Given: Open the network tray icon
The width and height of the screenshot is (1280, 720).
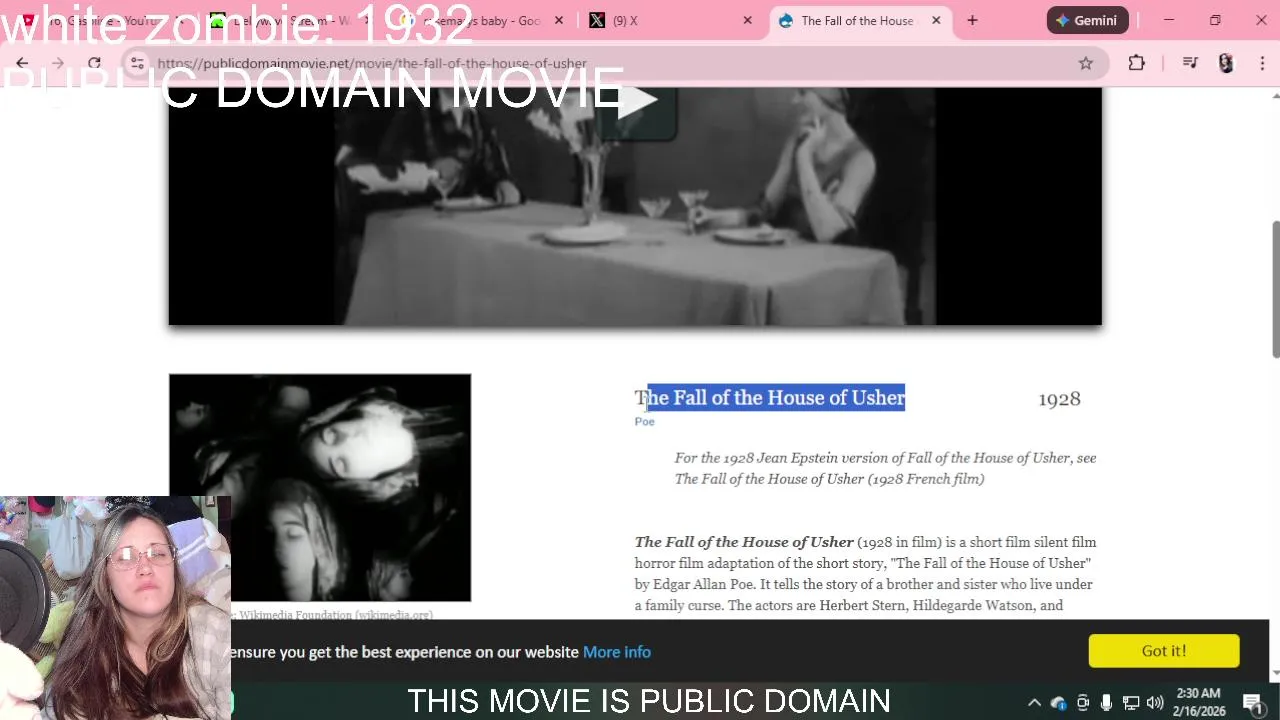Looking at the screenshot, I should point(1131,703).
